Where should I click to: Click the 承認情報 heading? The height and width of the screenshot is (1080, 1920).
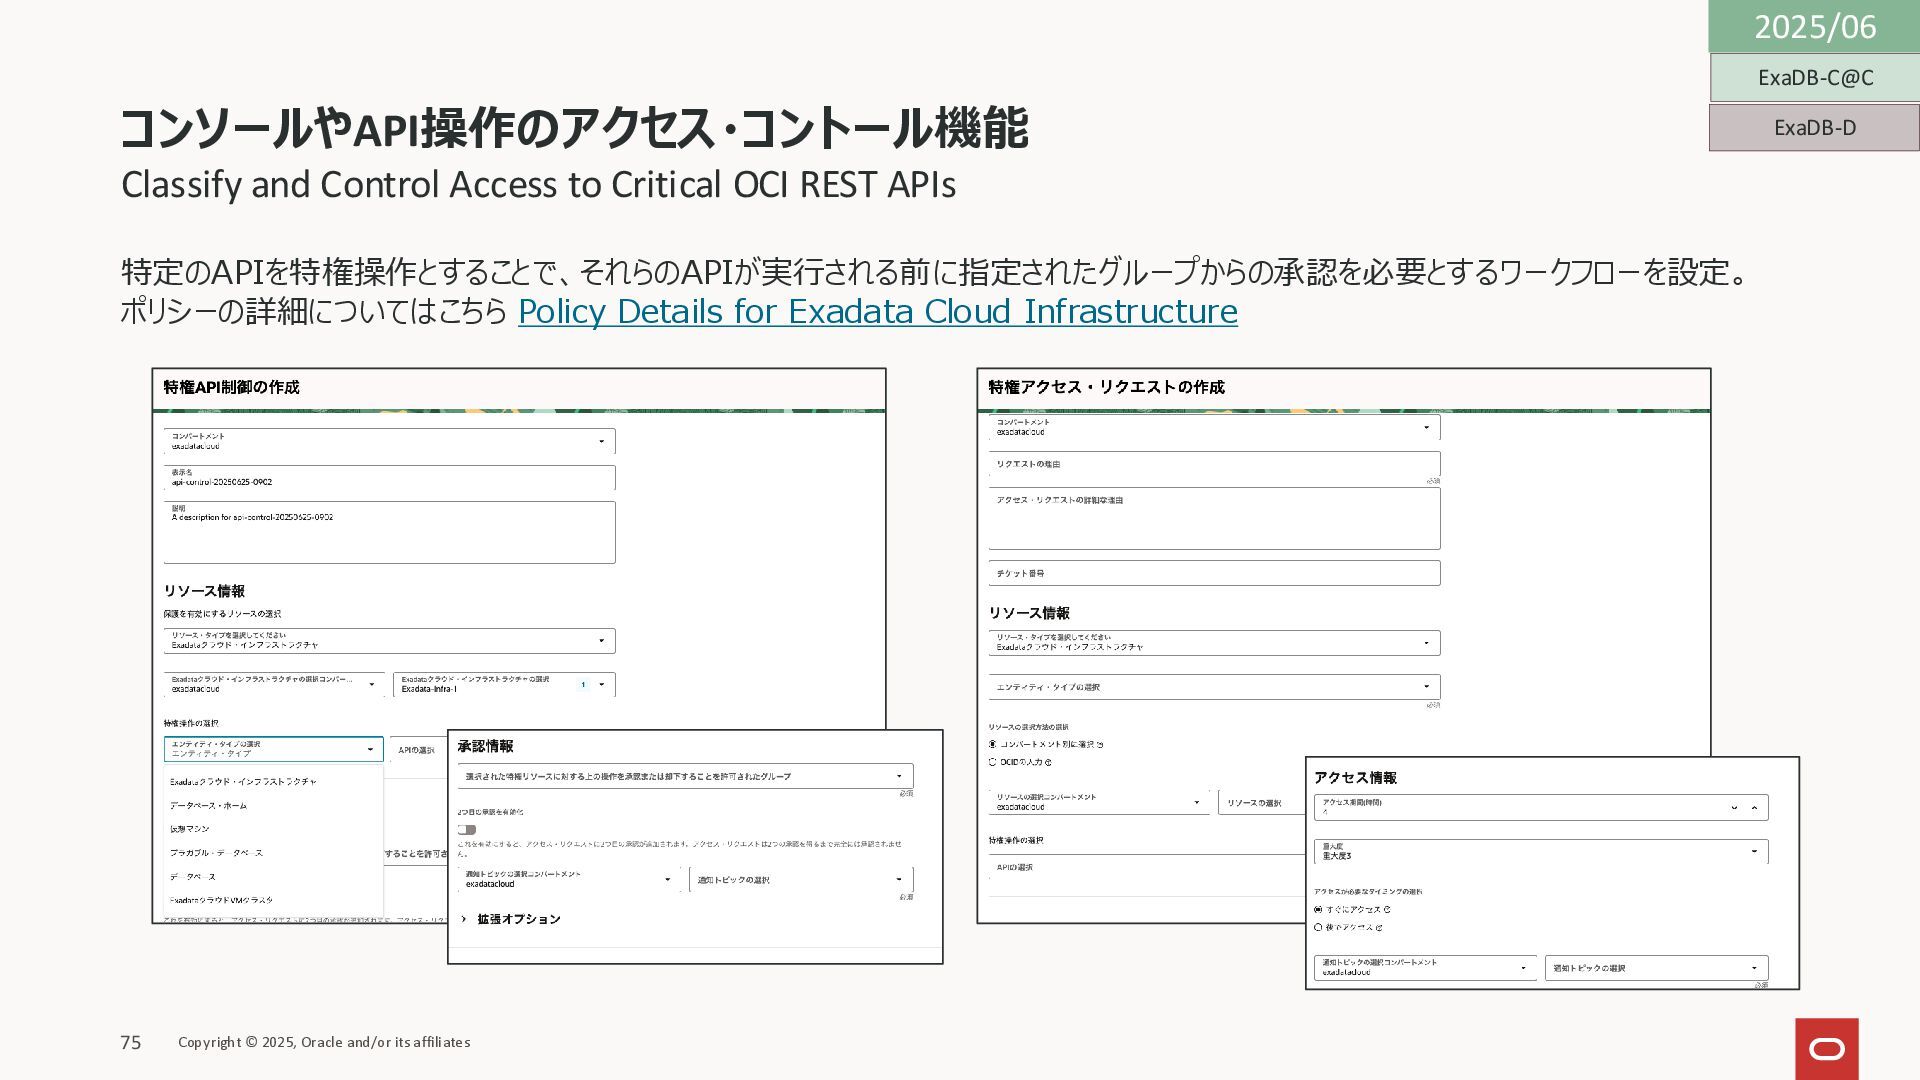pos(485,746)
